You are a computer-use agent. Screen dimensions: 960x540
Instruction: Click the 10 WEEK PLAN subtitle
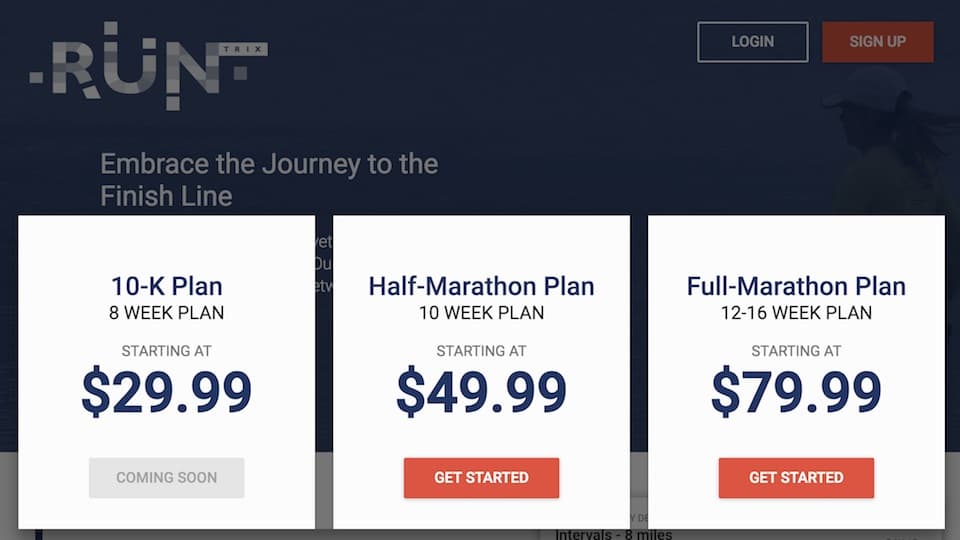(481, 313)
